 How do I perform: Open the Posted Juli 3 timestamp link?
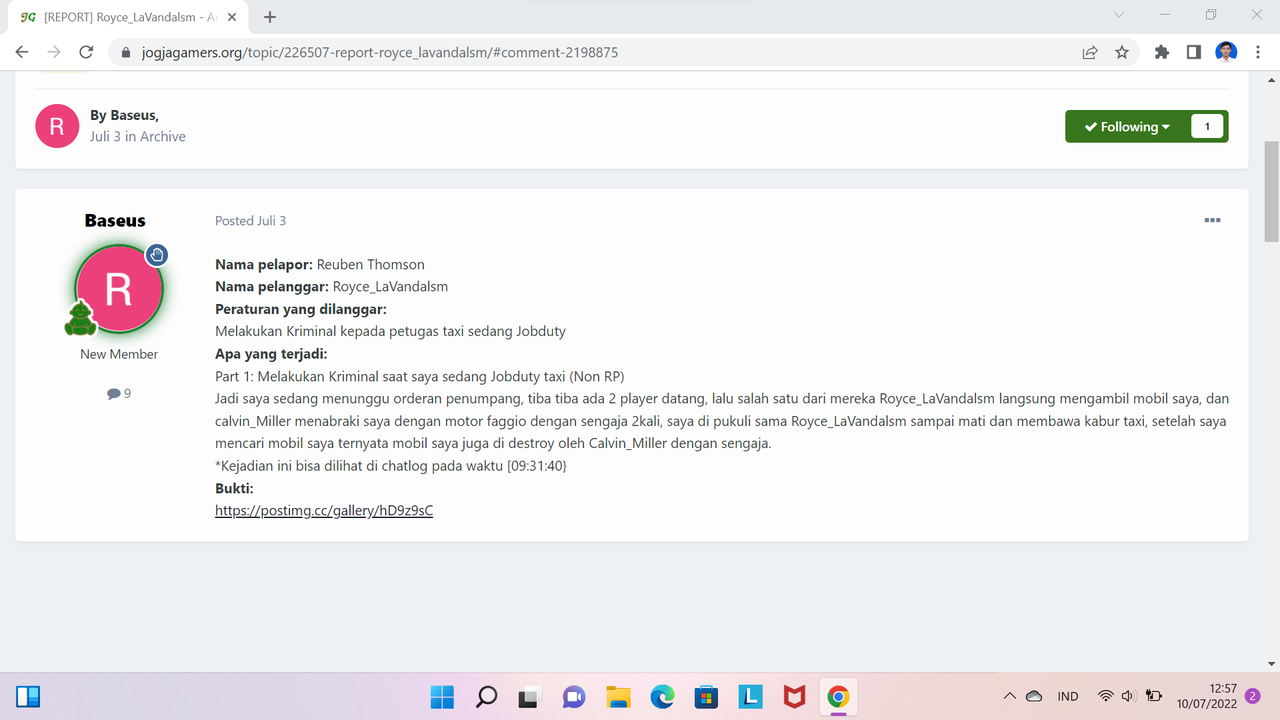pos(250,221)
